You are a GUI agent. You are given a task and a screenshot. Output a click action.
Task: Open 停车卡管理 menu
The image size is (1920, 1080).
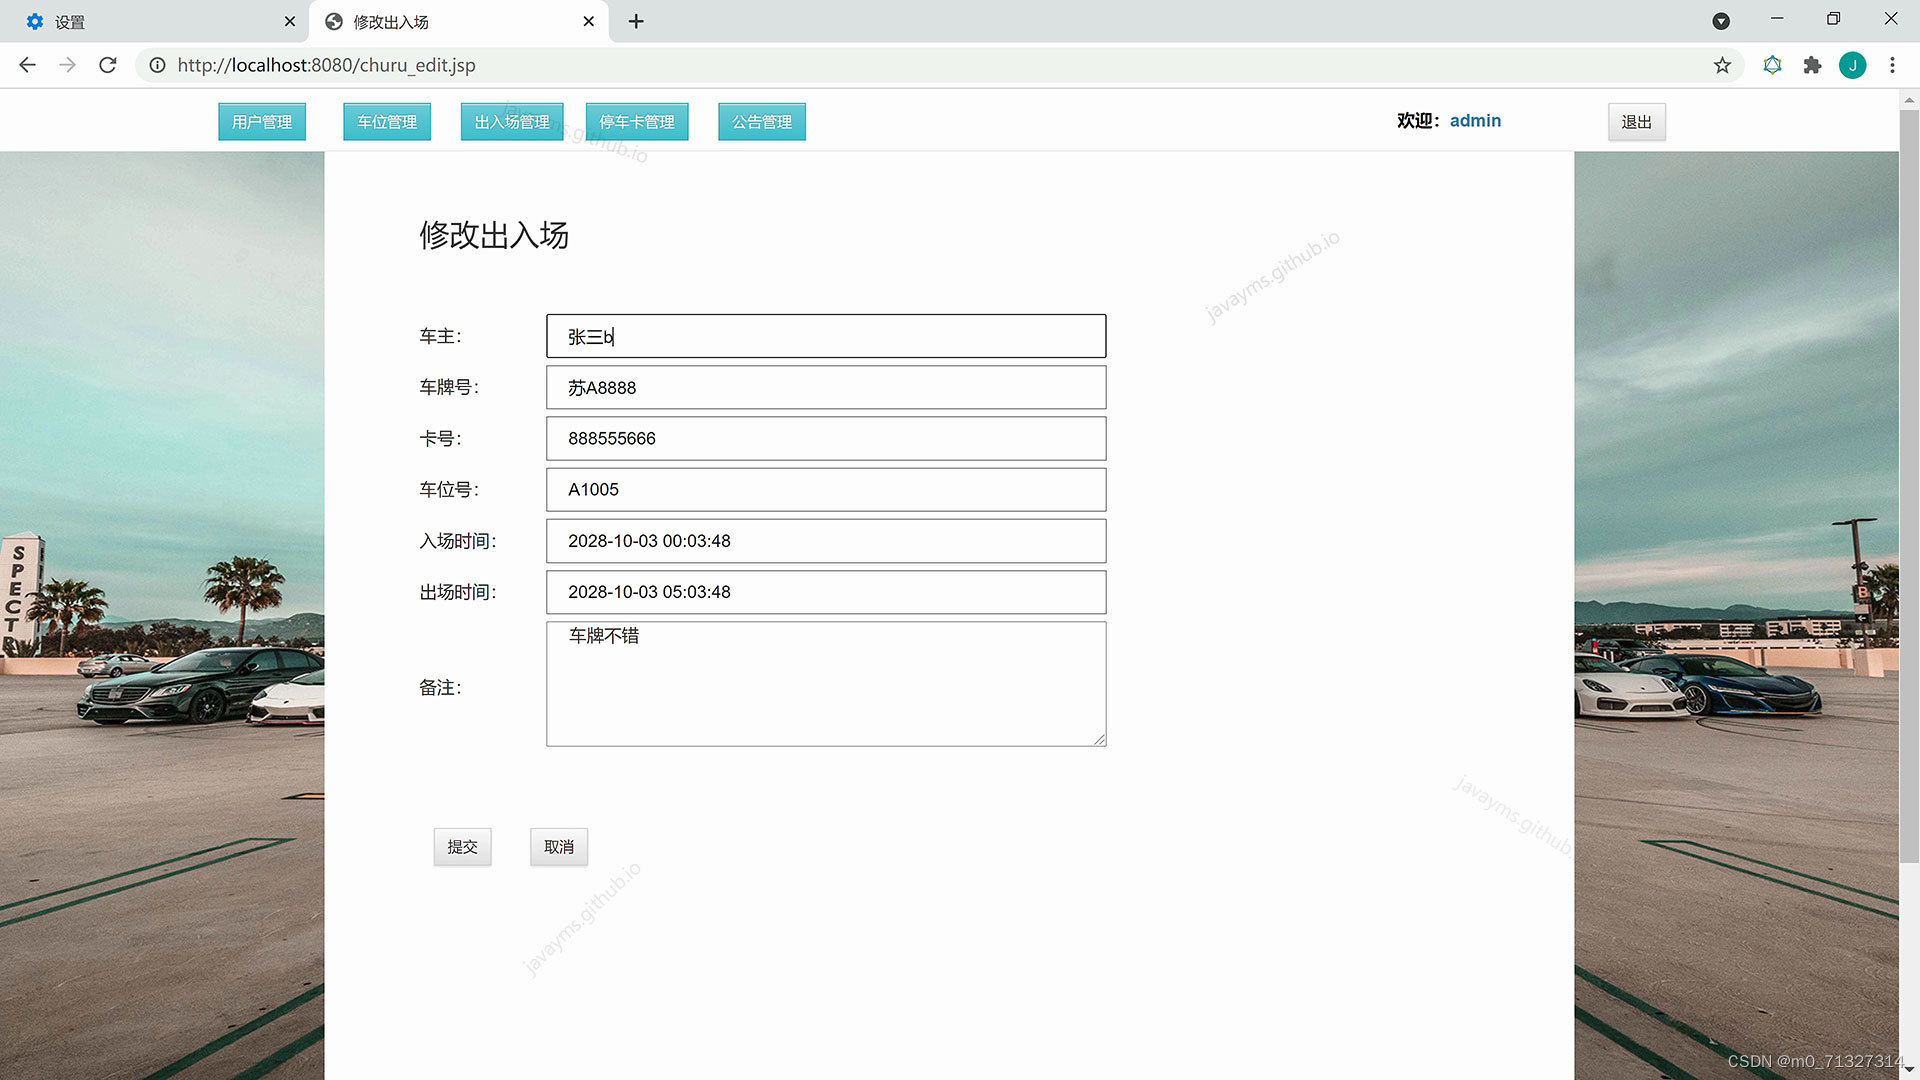637,122
